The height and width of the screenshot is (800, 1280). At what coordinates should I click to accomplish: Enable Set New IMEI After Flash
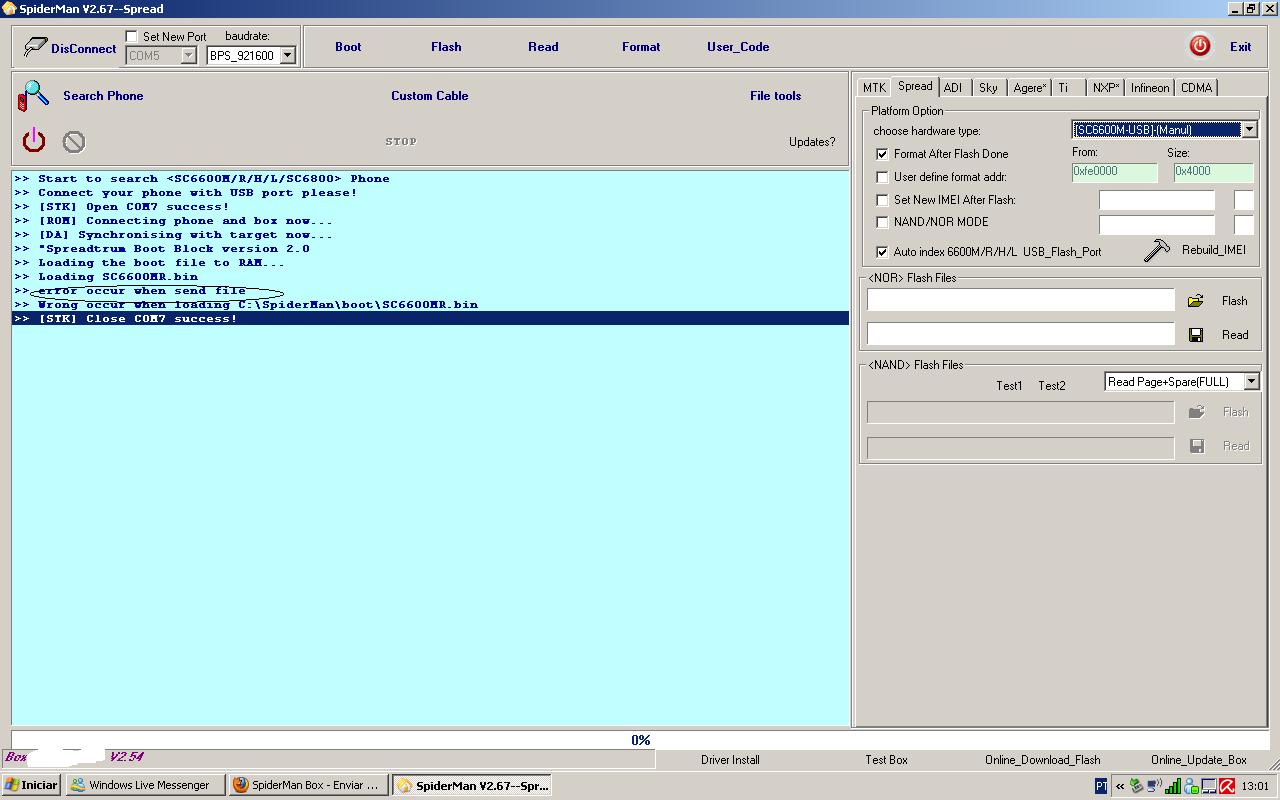point(882,200)
